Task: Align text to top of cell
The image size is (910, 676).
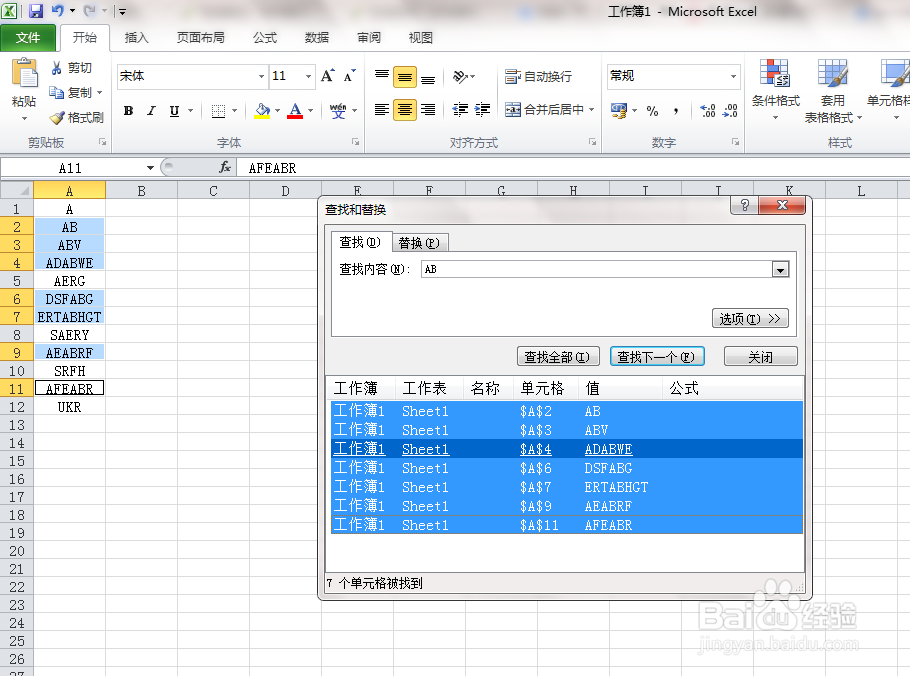Action: (x=382, y=76)
